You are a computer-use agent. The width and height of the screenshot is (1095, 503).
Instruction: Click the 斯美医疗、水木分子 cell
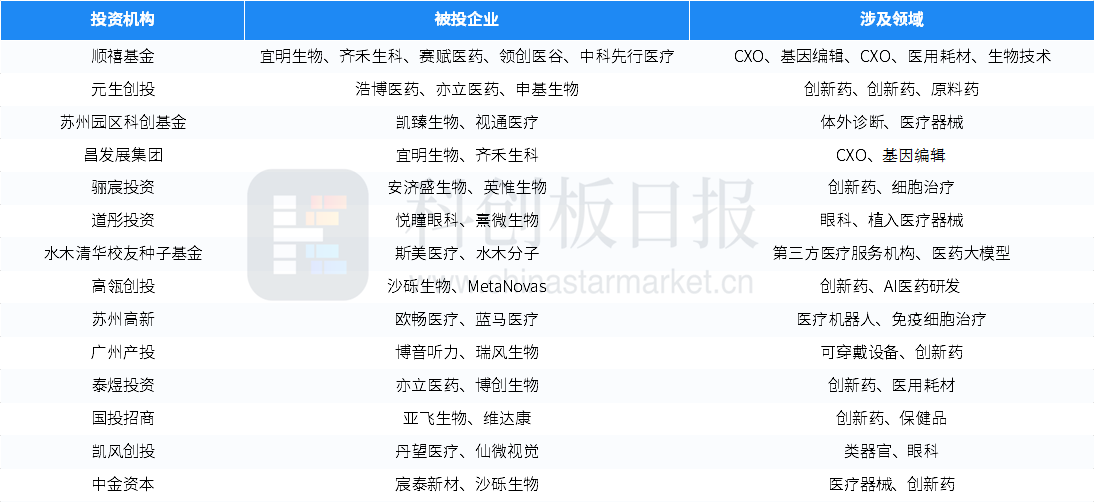(466, 254)
